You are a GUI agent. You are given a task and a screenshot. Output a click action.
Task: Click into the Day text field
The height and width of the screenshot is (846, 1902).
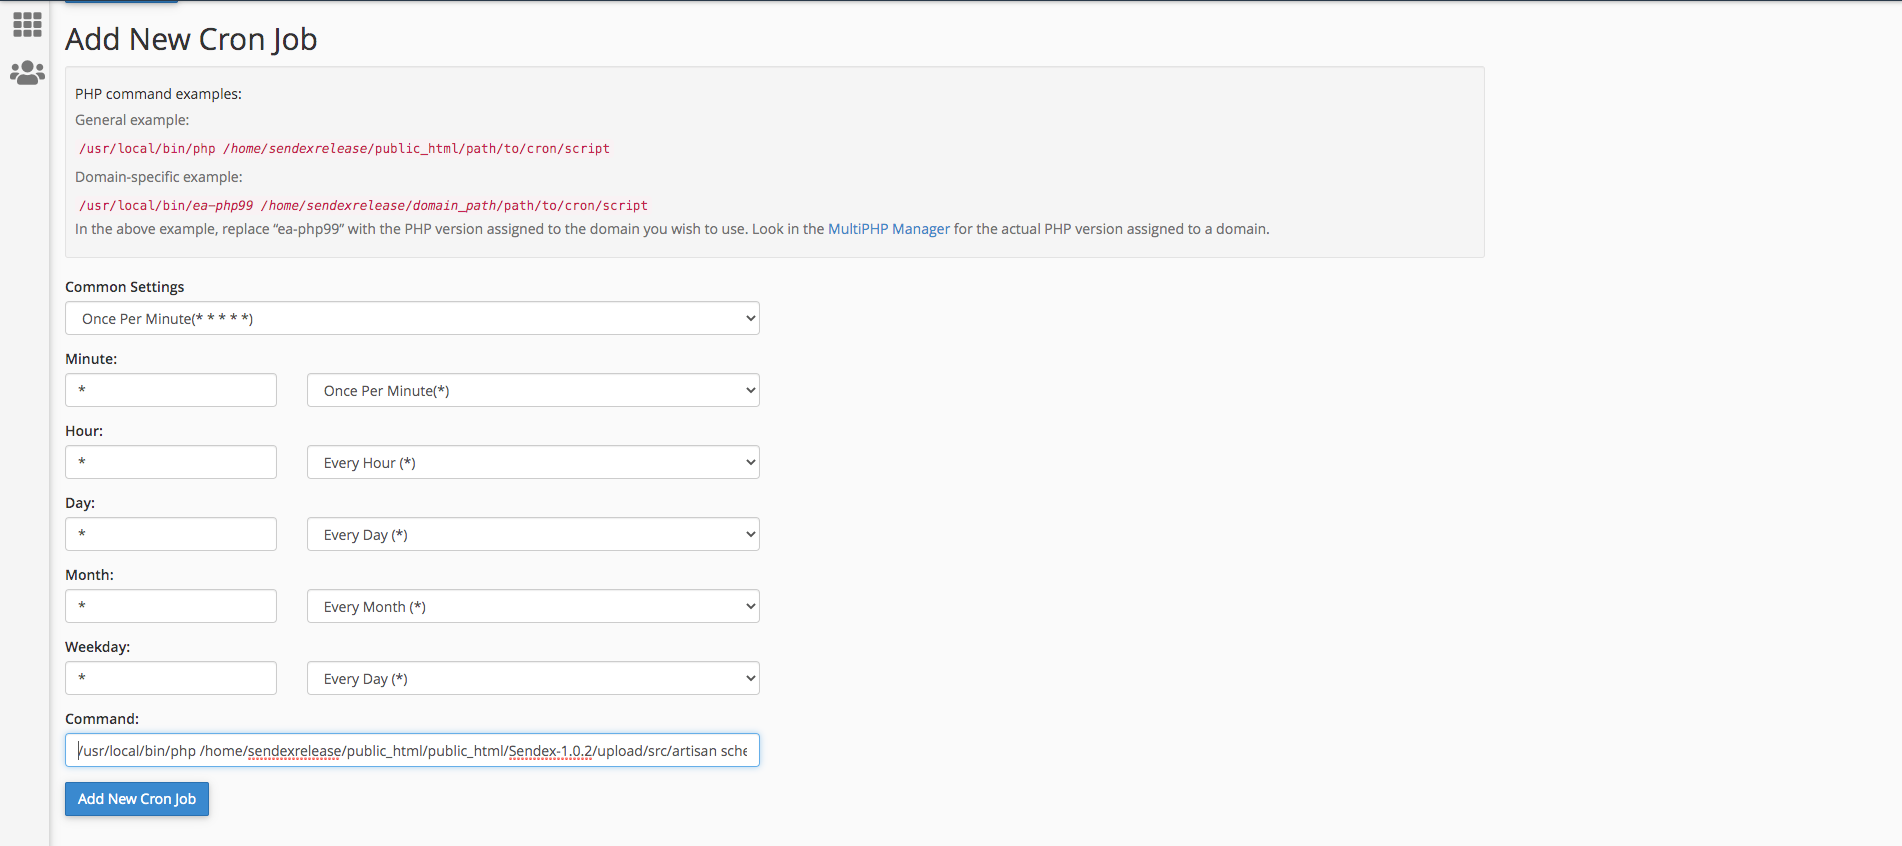click(x=171, y=534)
